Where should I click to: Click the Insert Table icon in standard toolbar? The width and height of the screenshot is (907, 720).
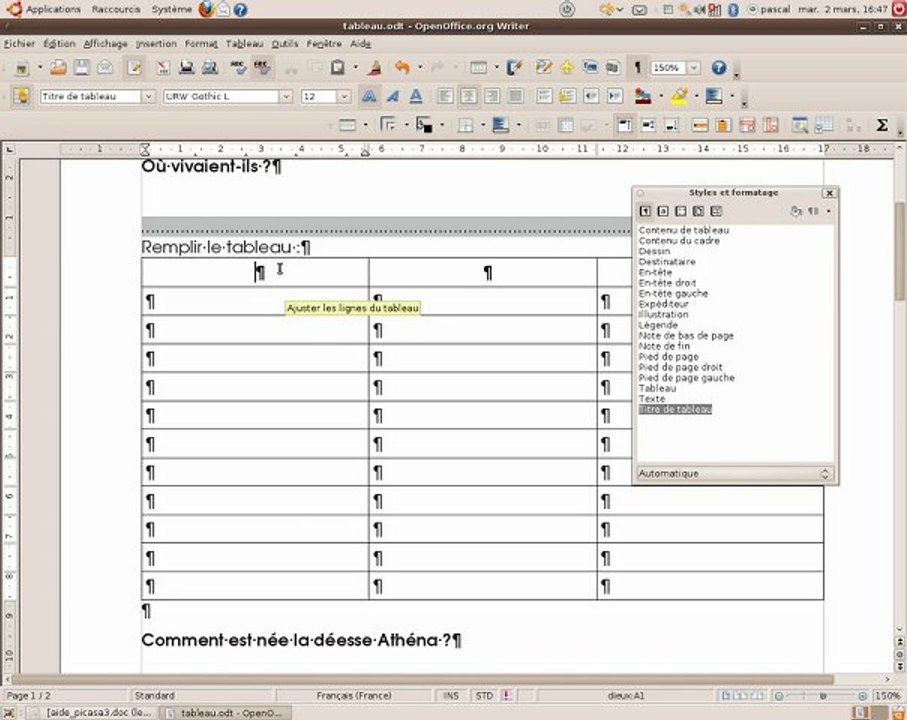478,68
